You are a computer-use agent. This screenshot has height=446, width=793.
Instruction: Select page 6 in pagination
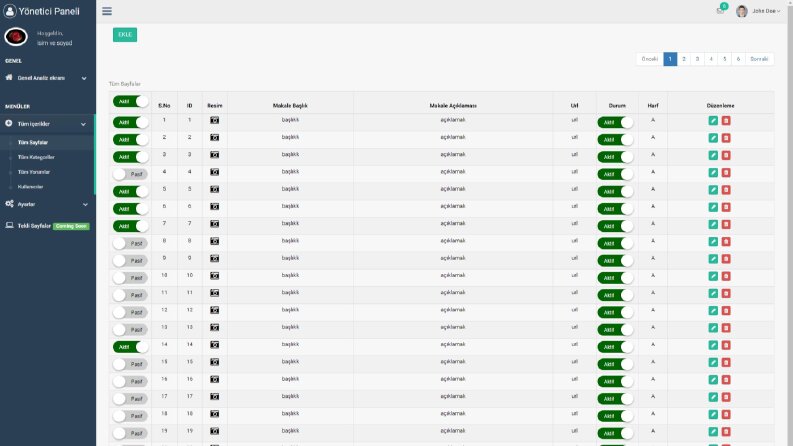(738, 59)
